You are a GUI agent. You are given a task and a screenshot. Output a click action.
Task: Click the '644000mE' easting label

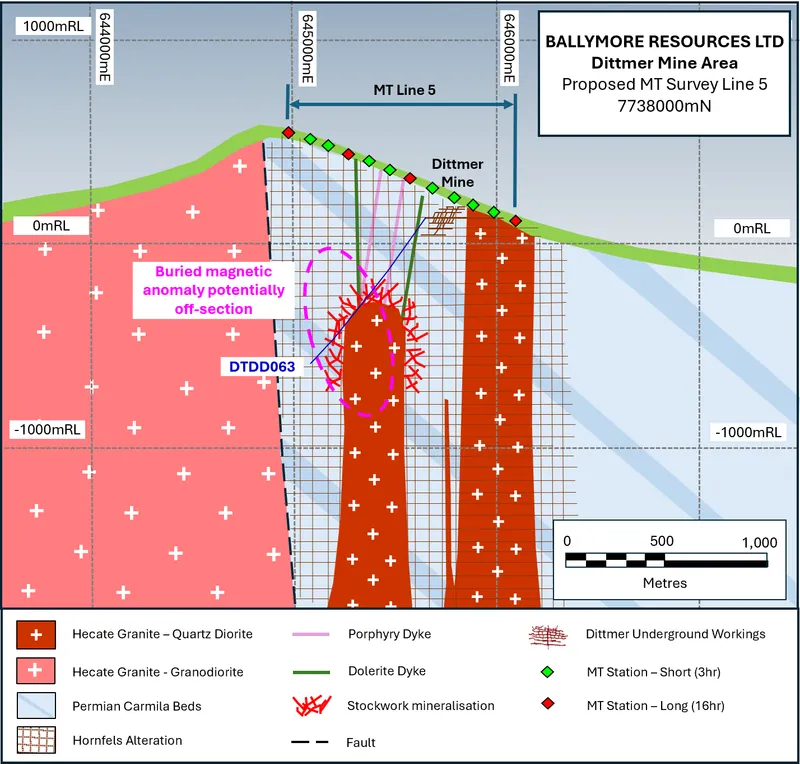(105, 47)
